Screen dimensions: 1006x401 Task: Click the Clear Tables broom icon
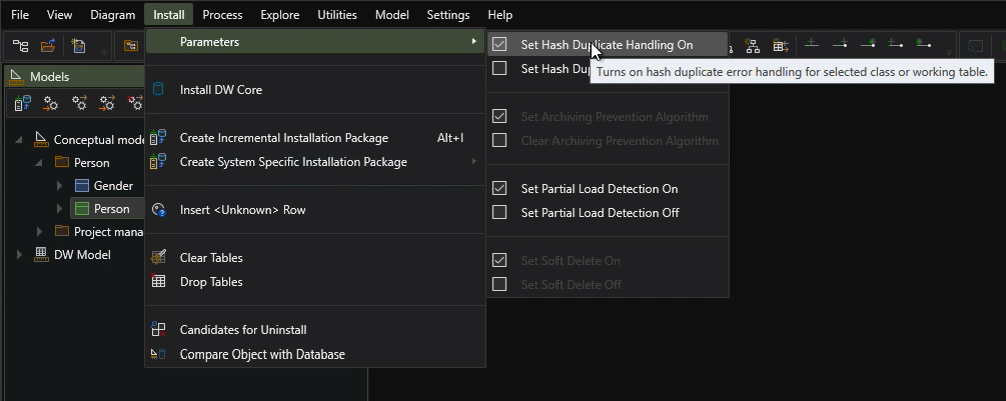158,258
